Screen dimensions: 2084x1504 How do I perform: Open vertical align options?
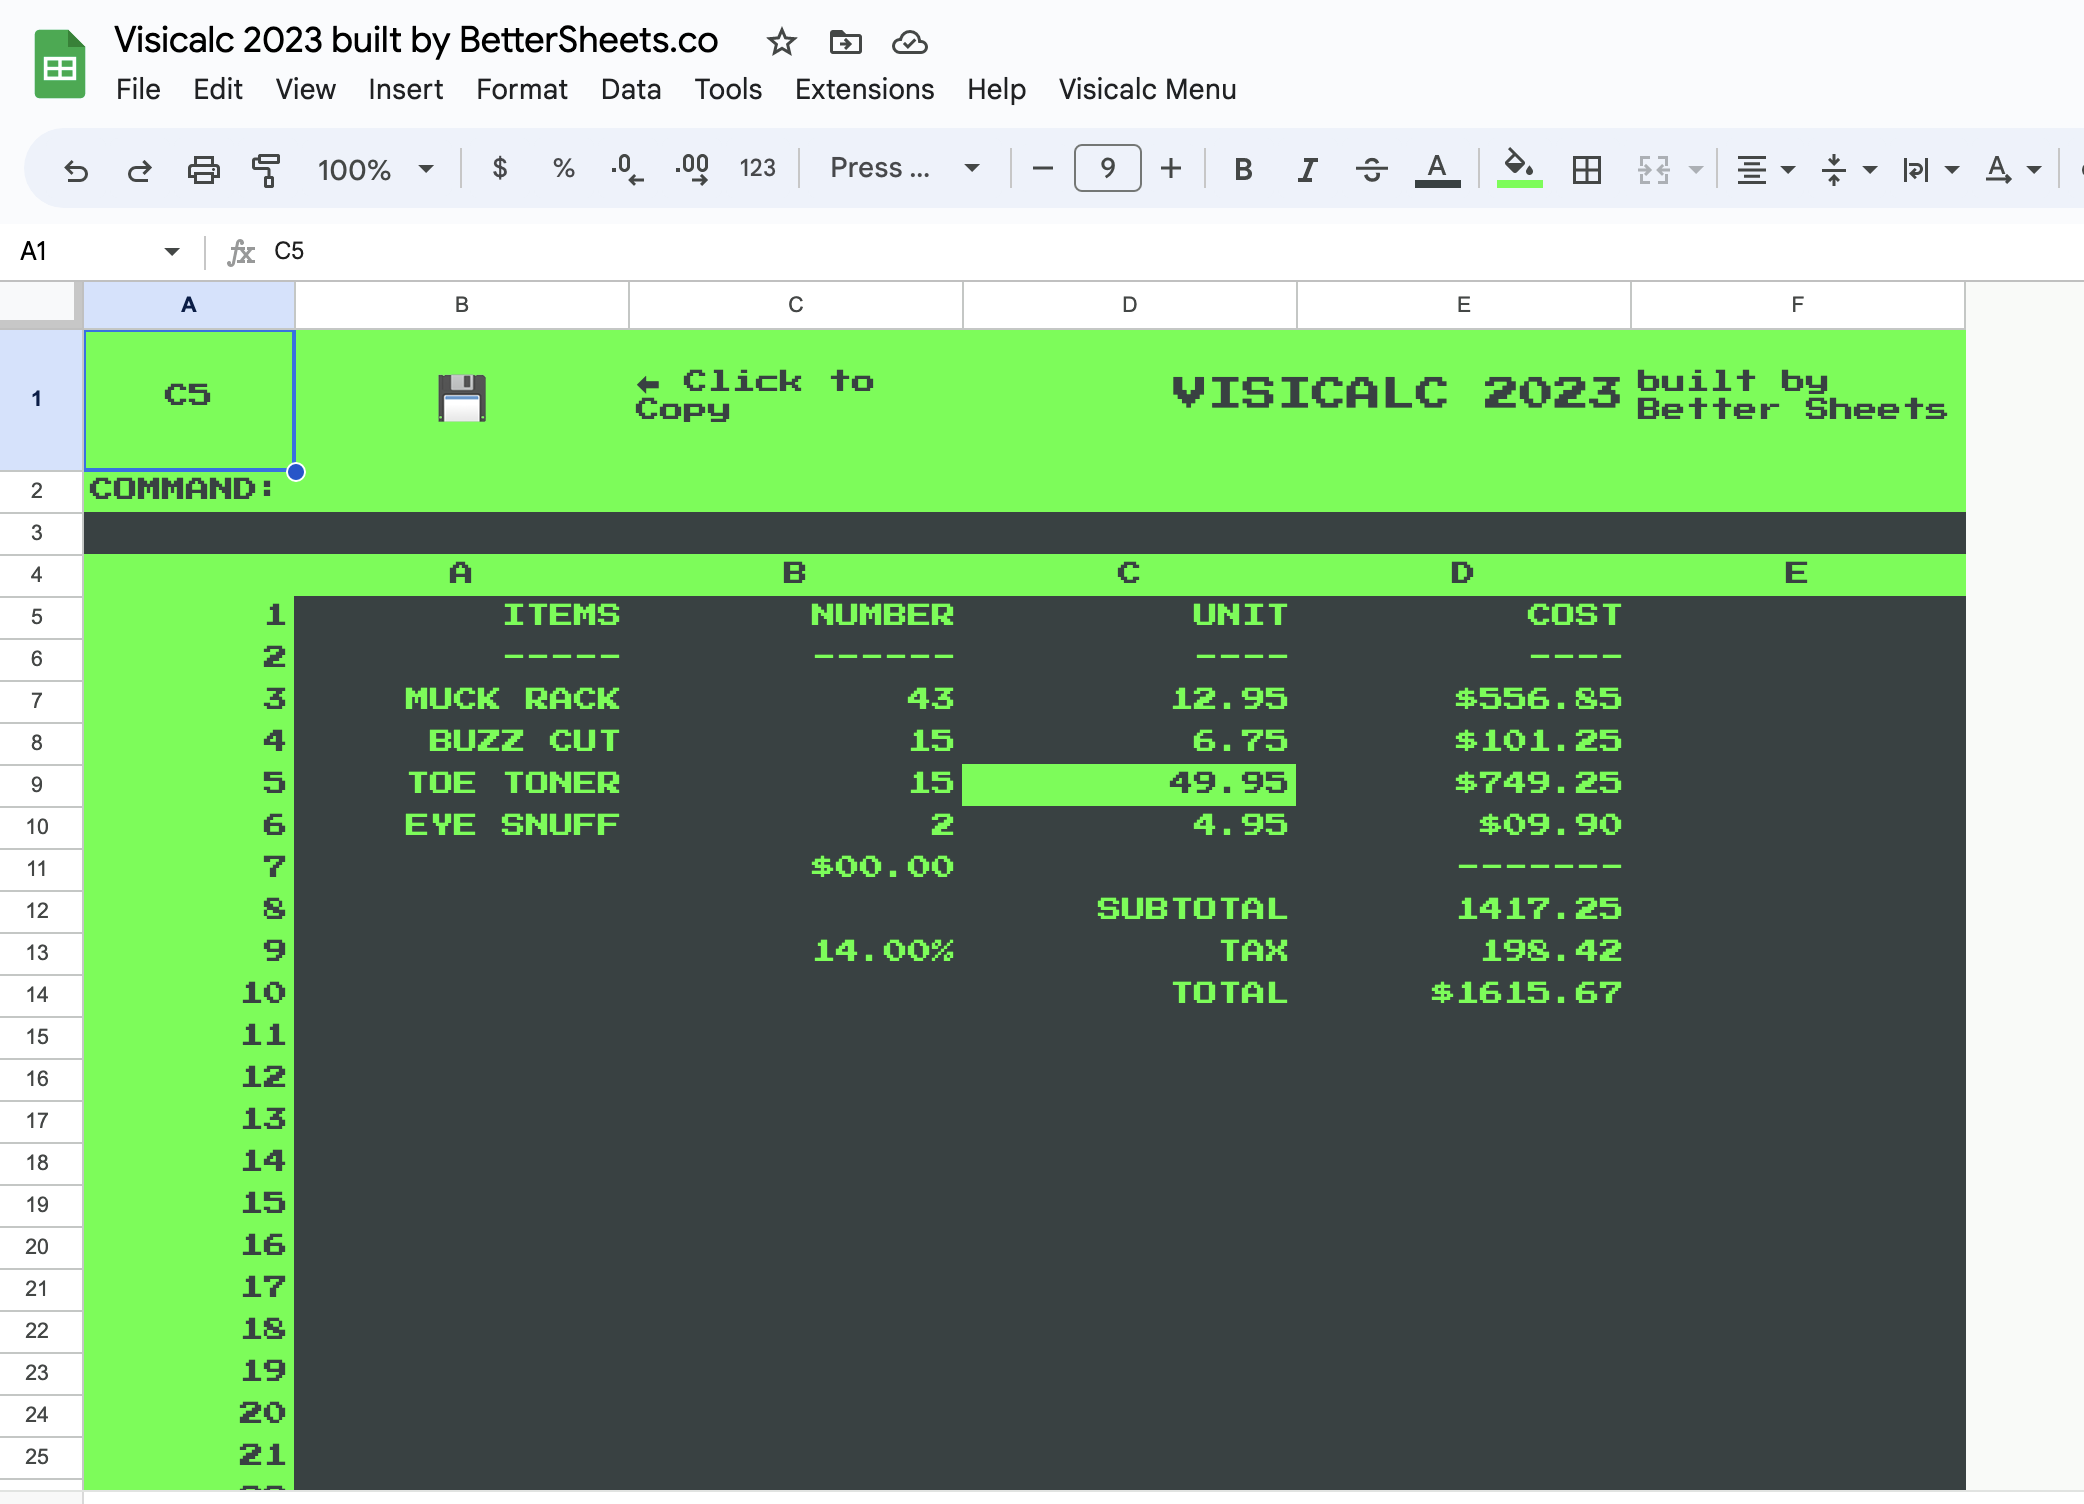pyautogui.click(x=1847, y=169)
